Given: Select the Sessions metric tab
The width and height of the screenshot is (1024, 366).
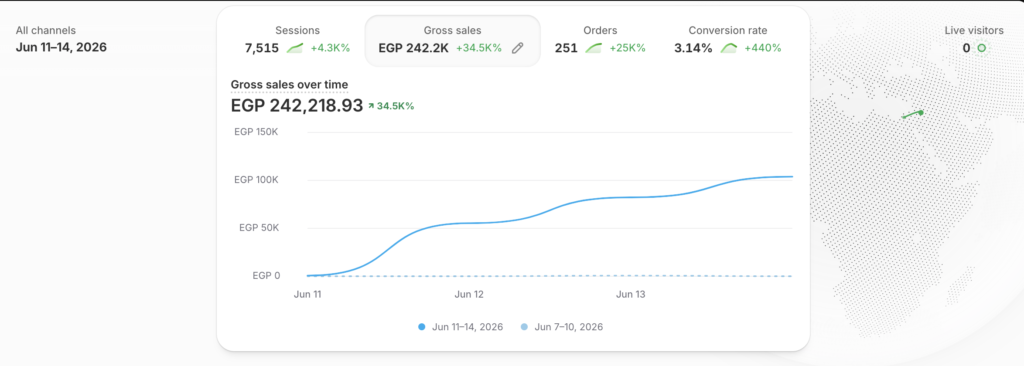Looking at the screenshot, I should click(x=297, y=40).
